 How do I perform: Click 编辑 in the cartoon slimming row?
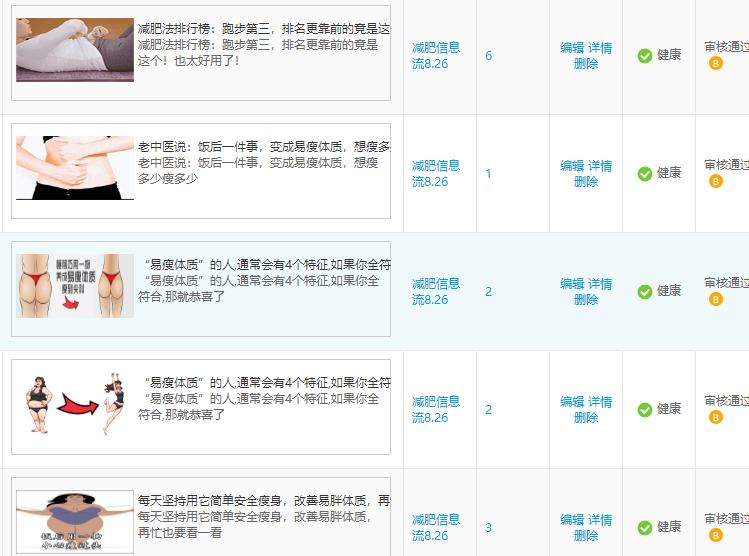[x=572, y=402]
